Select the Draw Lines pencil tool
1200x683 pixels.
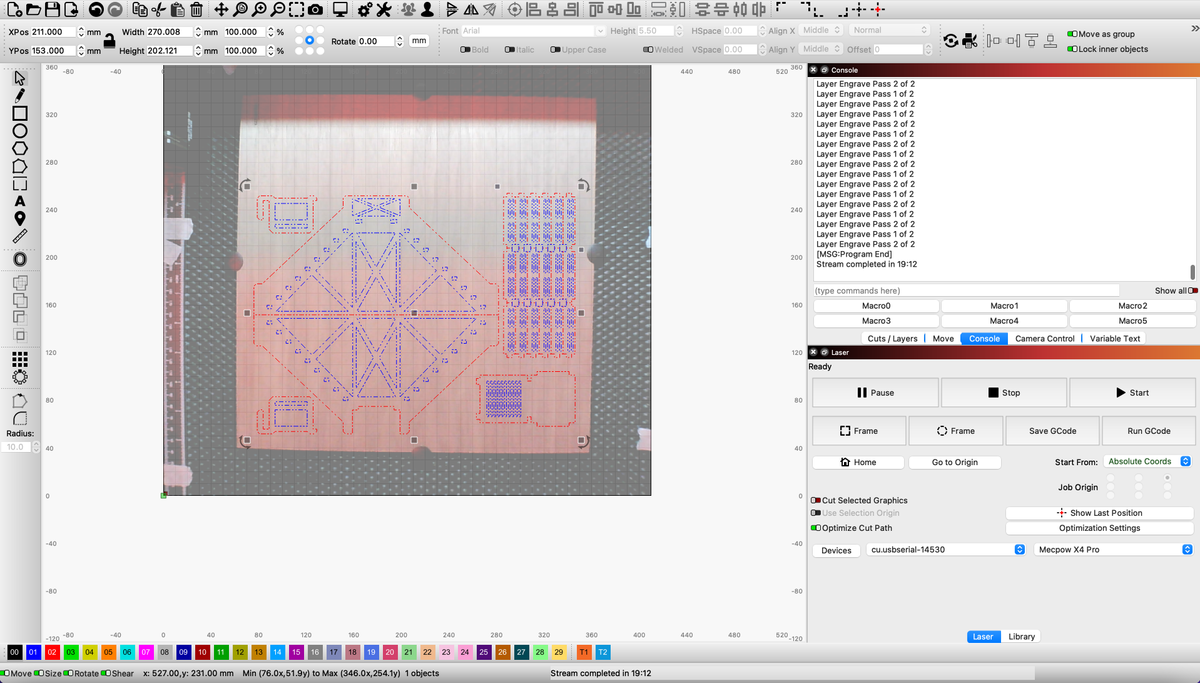click(x=19, y=94)
